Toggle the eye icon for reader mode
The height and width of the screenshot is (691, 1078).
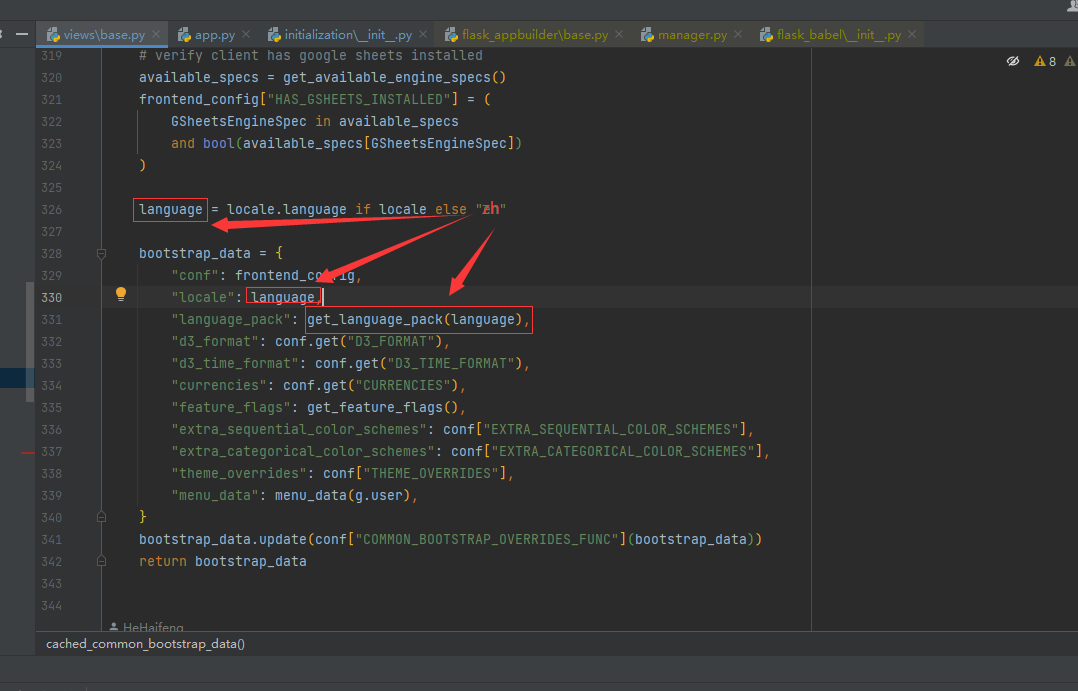point(1013,61)
